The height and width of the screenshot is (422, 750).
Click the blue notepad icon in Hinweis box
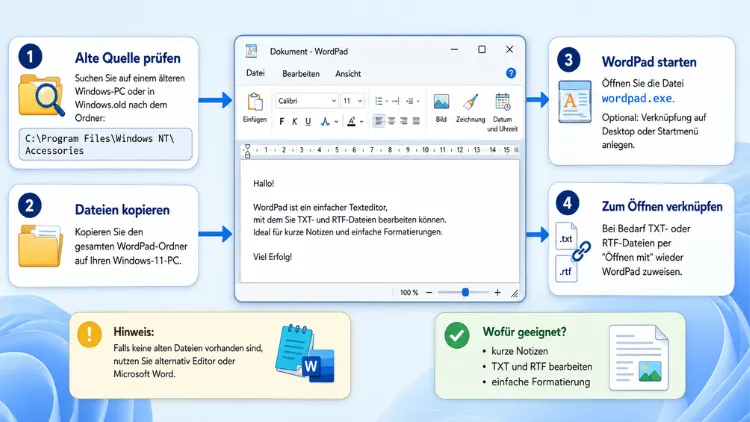coord(294,349)
